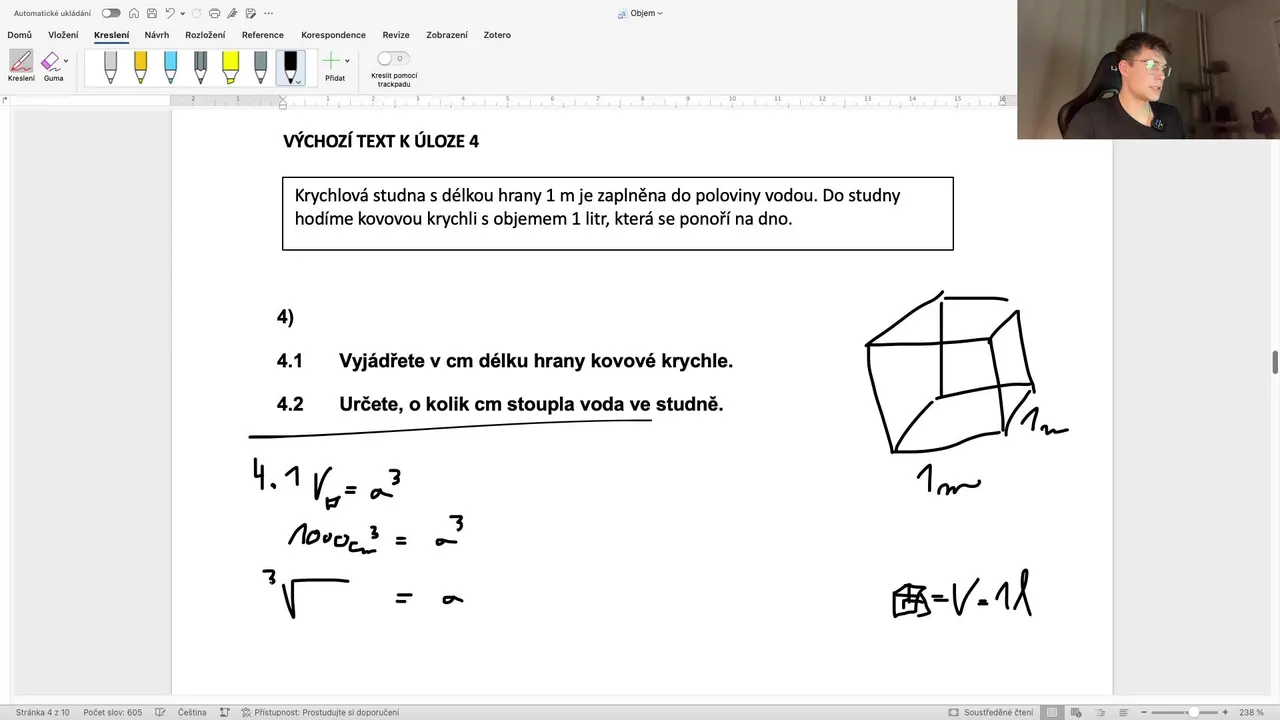Click the indent marker on the ruler
The width and height of the screenshot is (1280, 720).
click(x=283, y=103)
